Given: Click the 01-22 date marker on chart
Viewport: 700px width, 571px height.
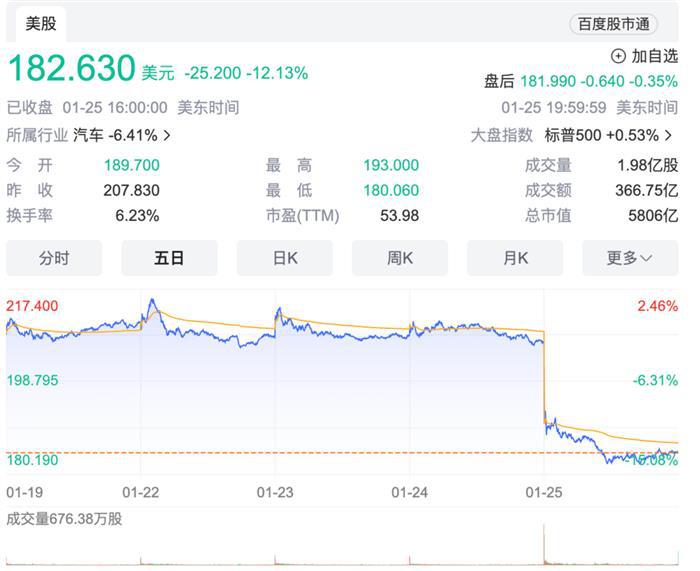Looking at the screenshot, I should pyautogui.click(x=140, y=492).
